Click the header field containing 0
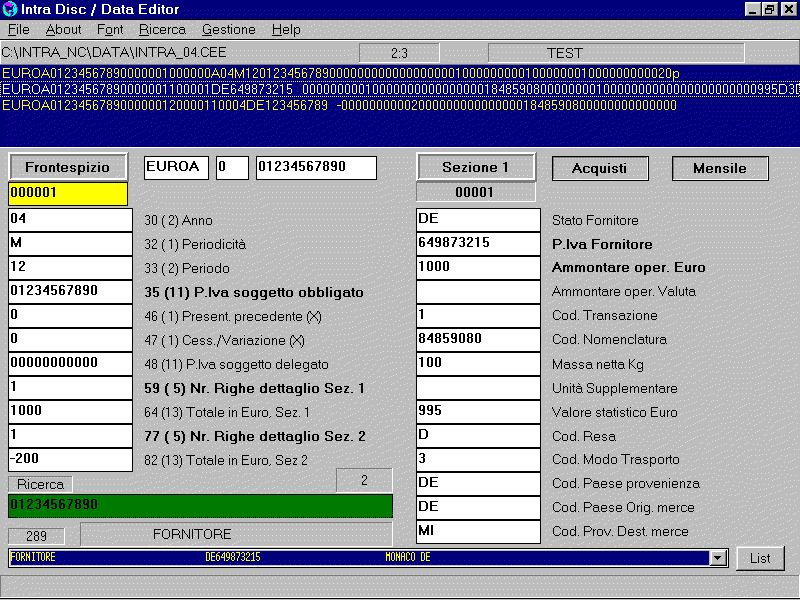 pyautogui.click(x=232, y=168)
